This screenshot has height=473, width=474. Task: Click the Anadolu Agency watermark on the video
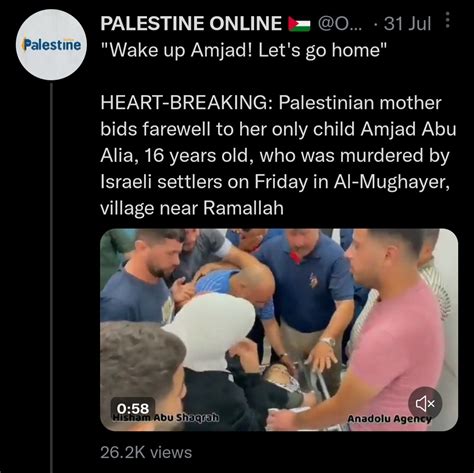click(389, 419)
